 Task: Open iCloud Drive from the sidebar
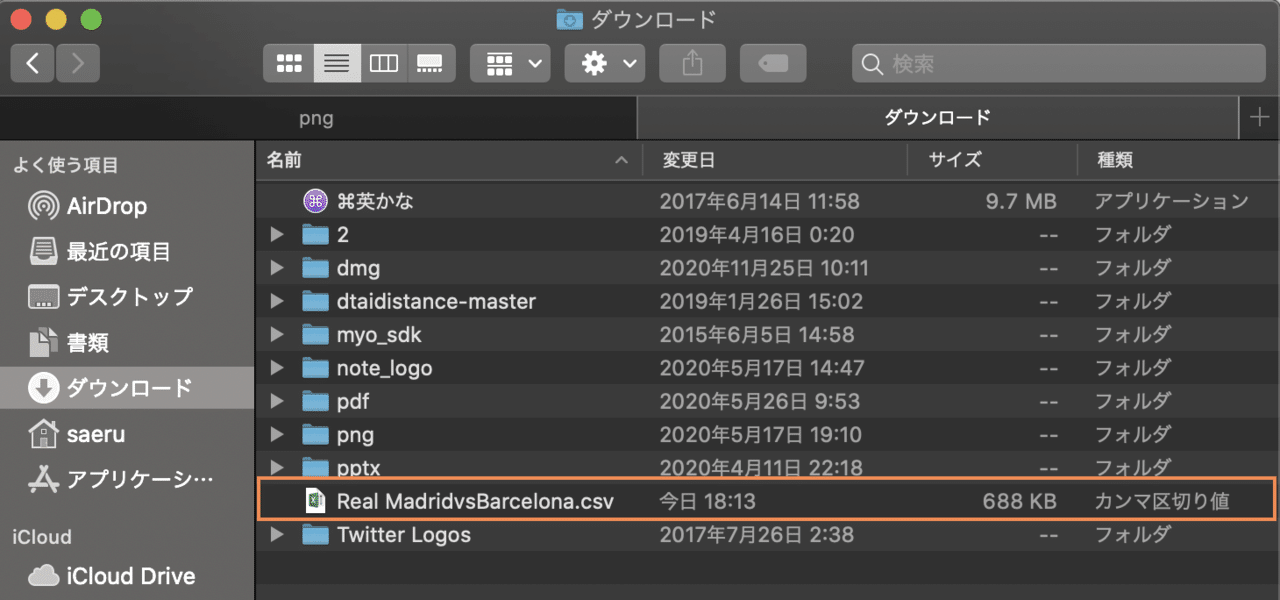coord(110,576)
